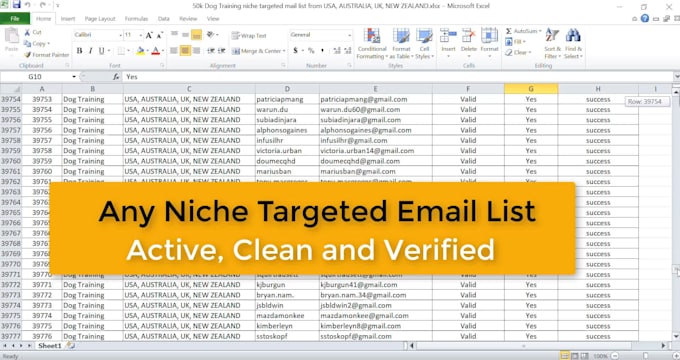The image size is (680, 360).
Task: Cut the selected cells
Action: coord(33,32)
